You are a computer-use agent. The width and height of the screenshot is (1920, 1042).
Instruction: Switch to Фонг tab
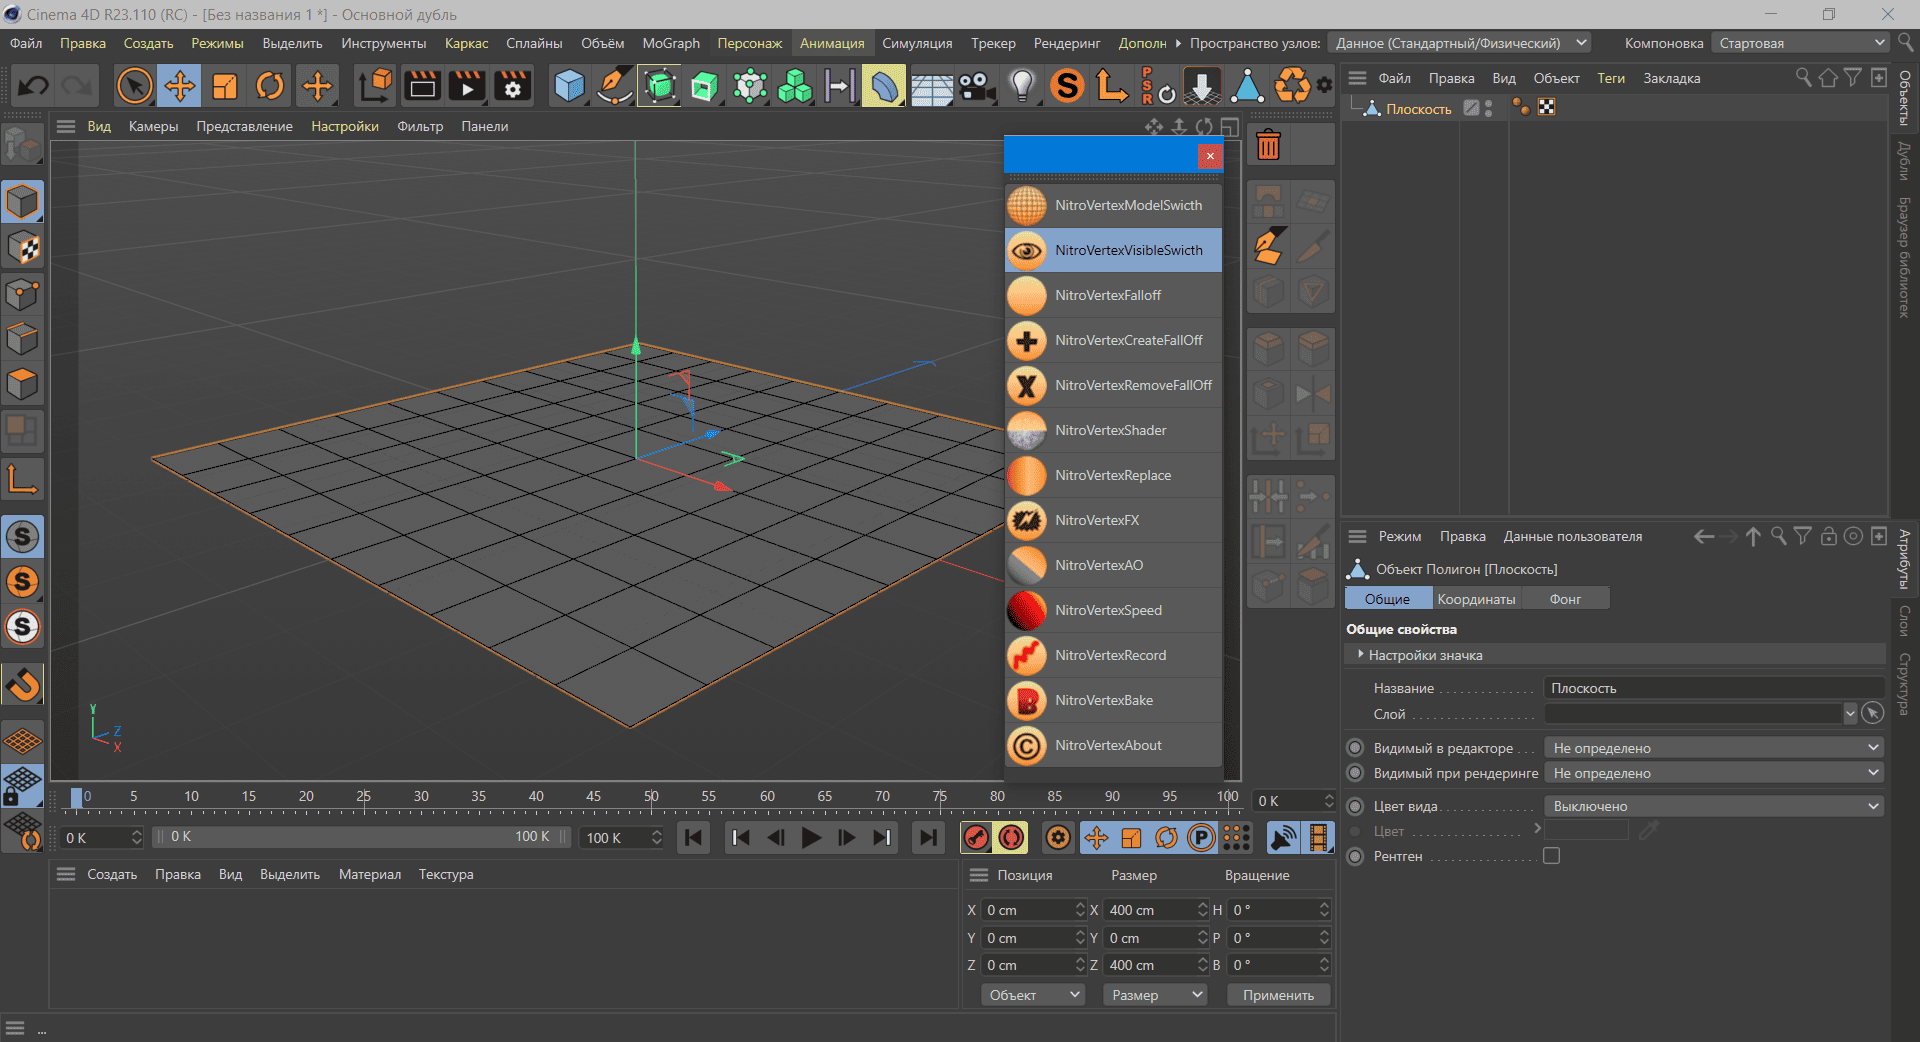click(x=1565, y=599)
